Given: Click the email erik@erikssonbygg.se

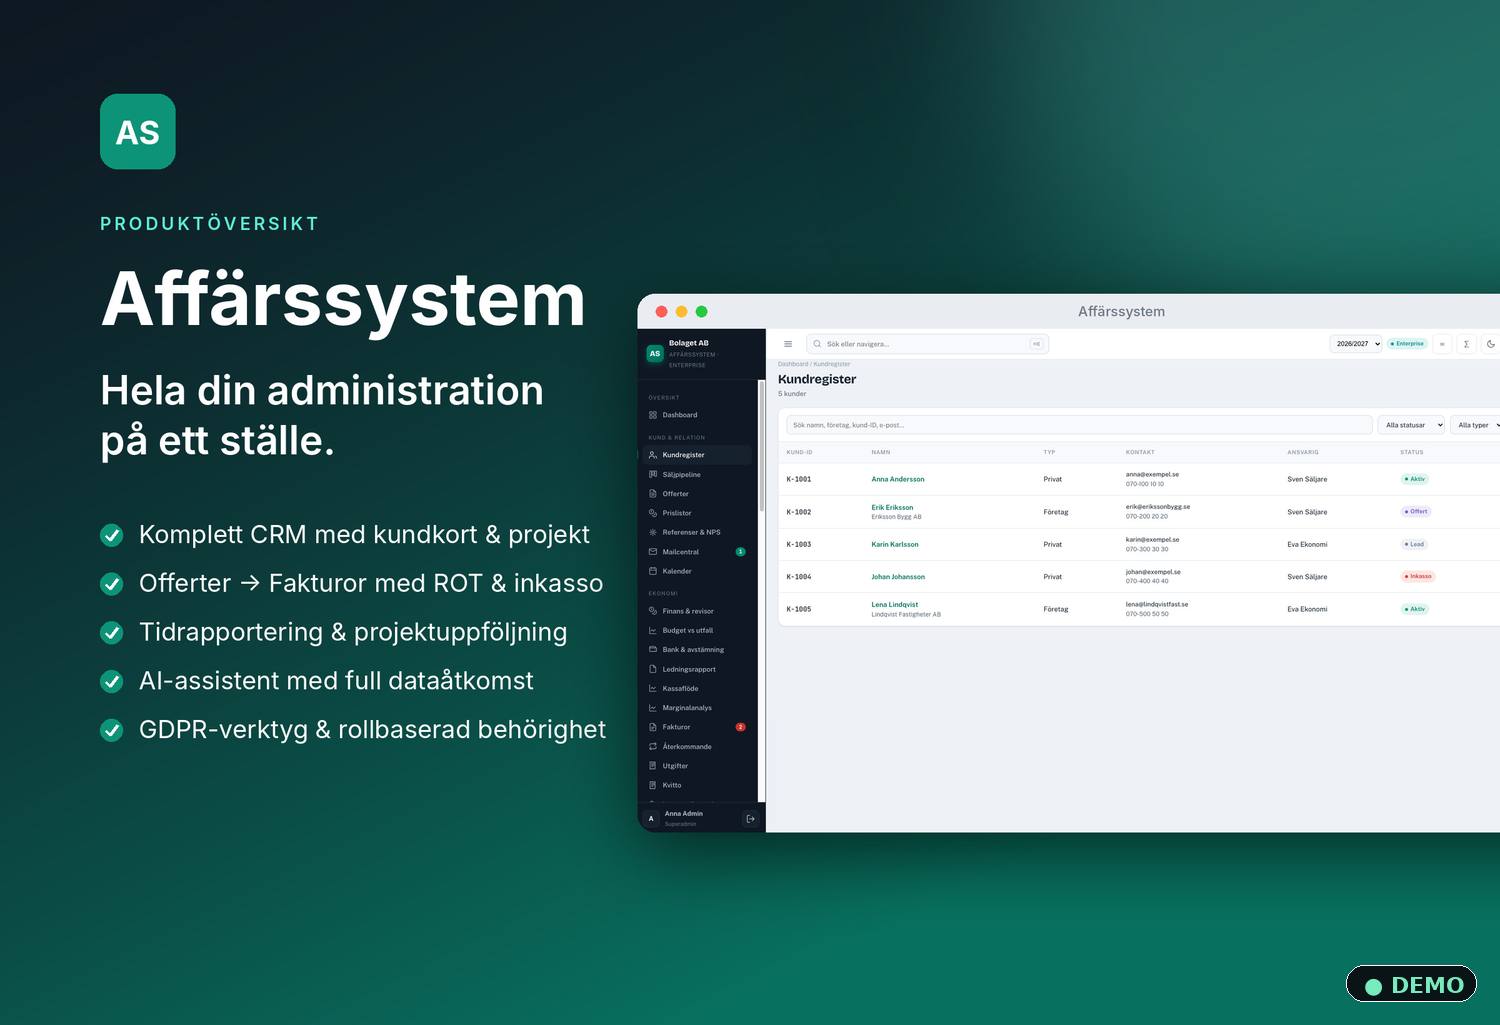Looking at the screenshot, I should coord(1158,507).
